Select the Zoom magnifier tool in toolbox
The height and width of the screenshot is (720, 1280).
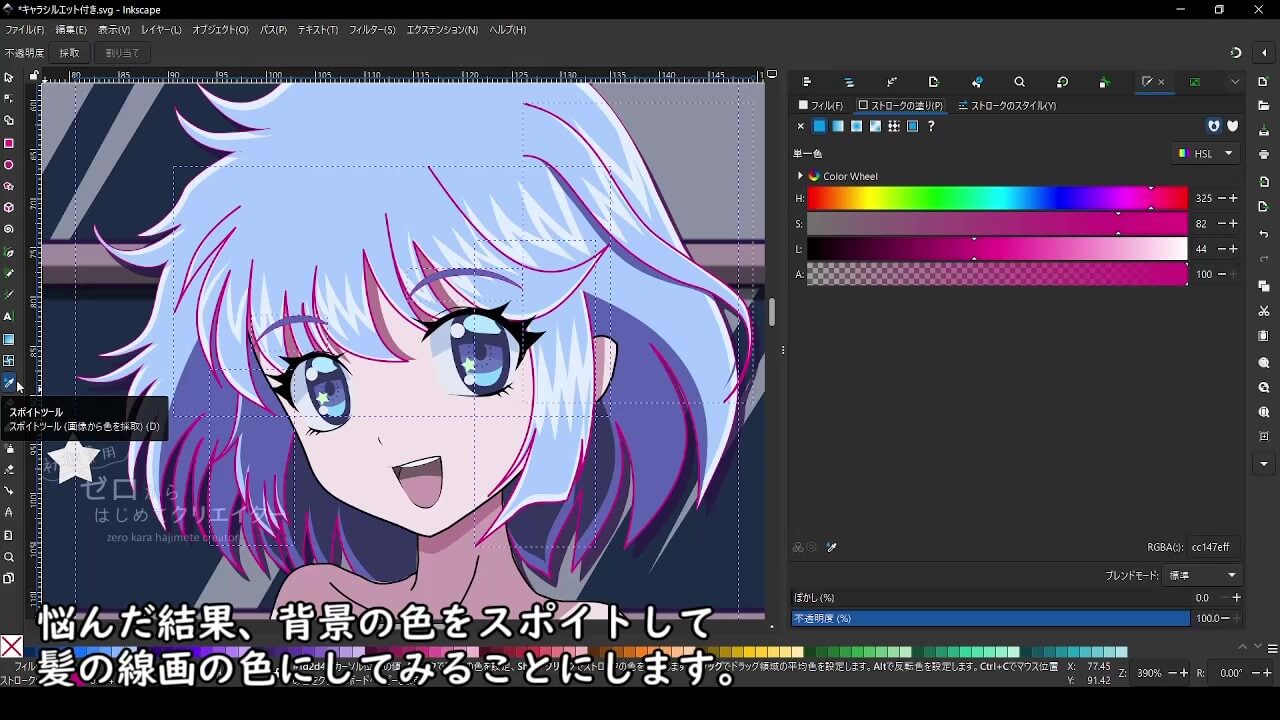[x=9, y=557]
